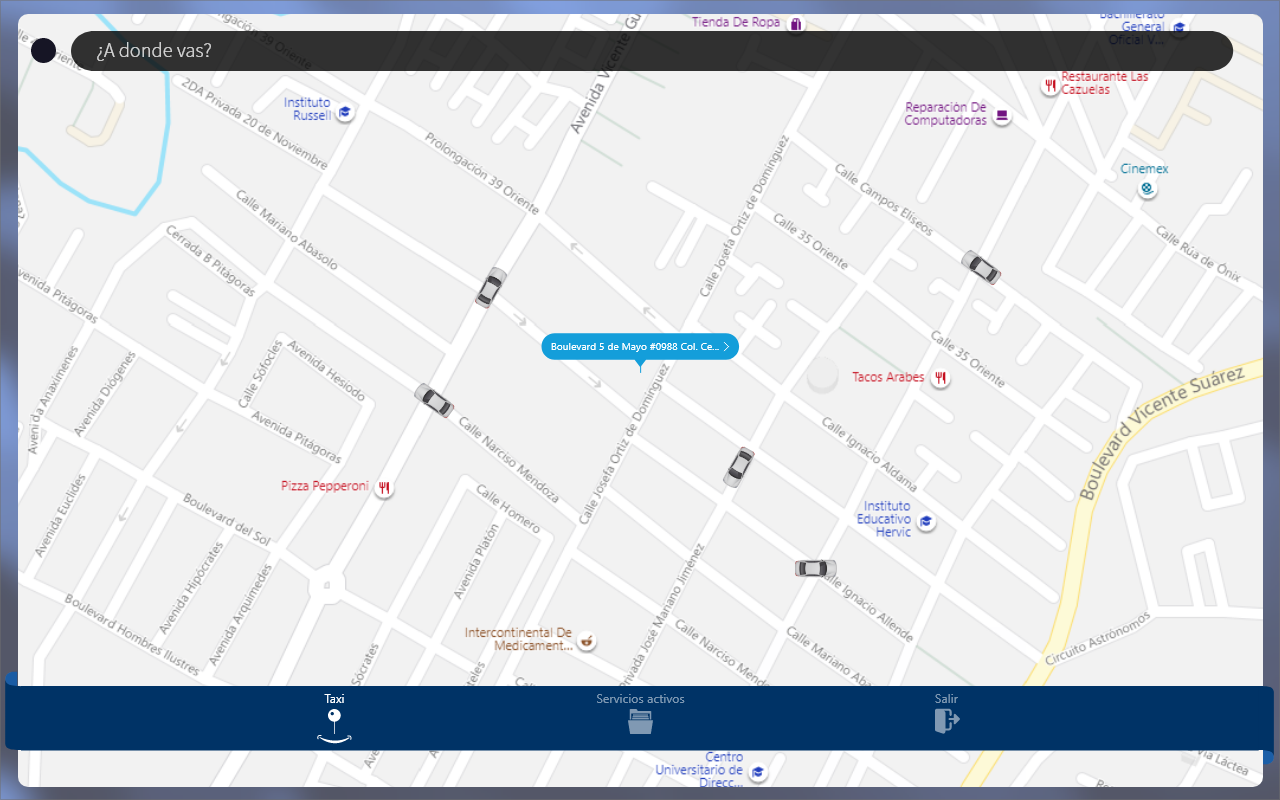Click the Reparación De Computadoras shop icon
Viewport: 1280px width, 800px height.
pos(1002,117)
